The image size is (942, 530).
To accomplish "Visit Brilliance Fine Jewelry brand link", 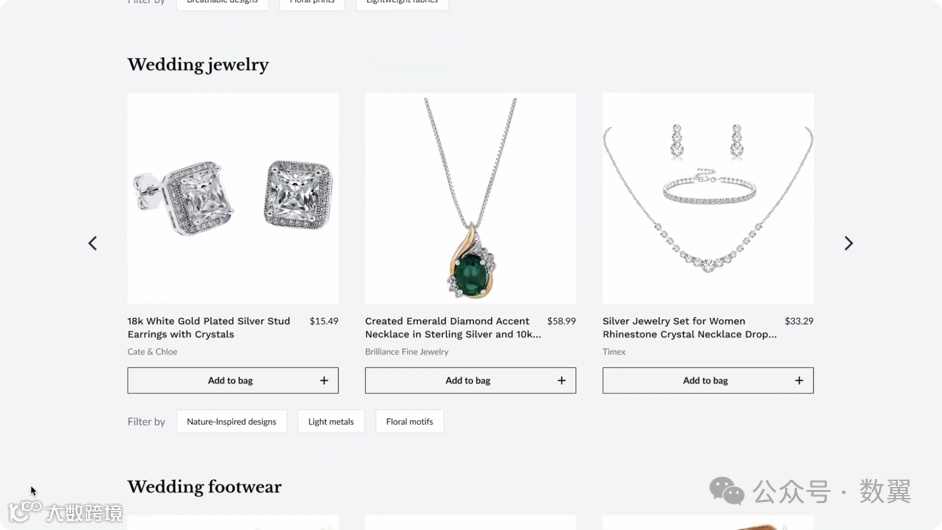I will tap(407, 352).
